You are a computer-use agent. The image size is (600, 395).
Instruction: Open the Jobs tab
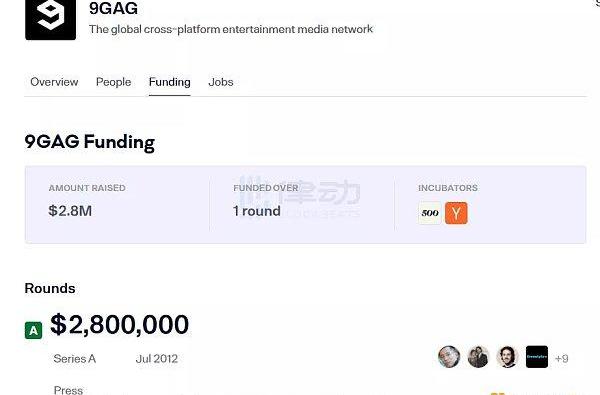[221, 82]
